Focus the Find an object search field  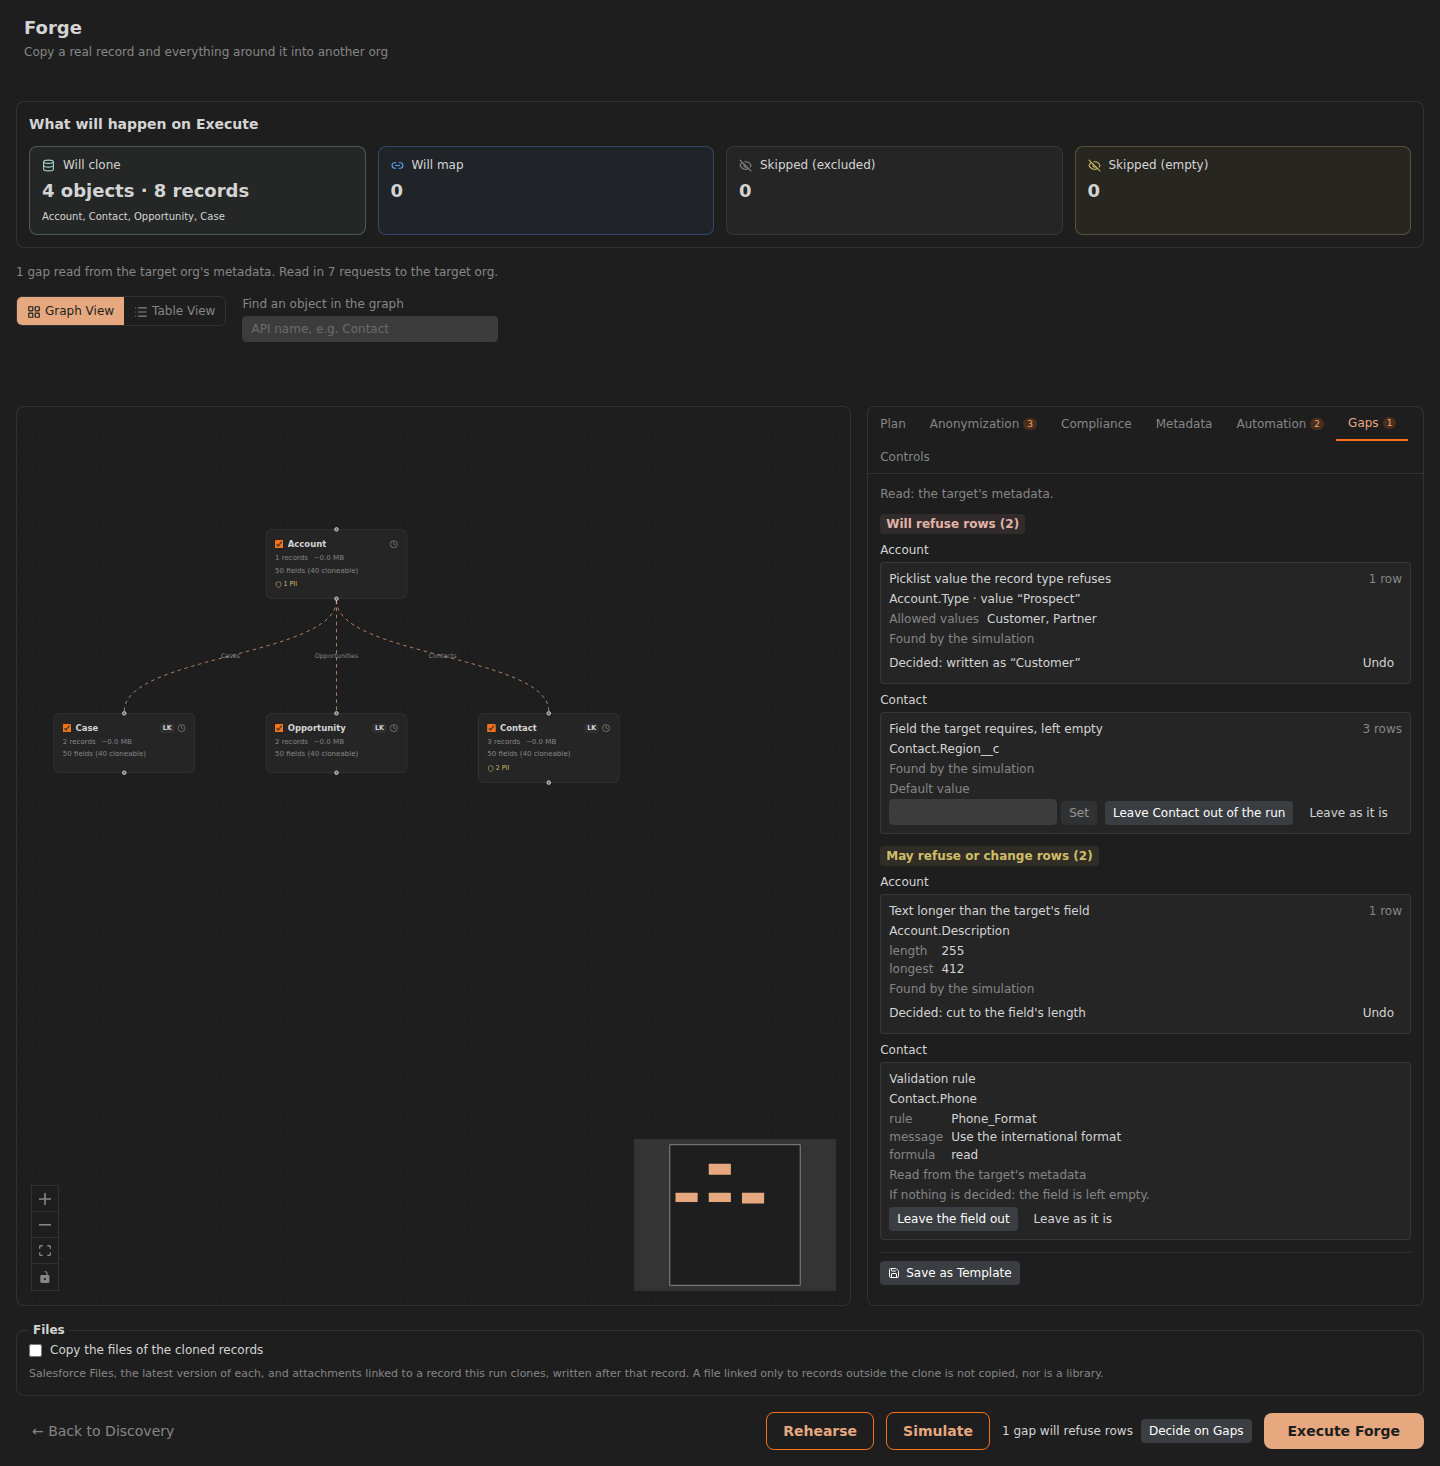tap(370, 329)
